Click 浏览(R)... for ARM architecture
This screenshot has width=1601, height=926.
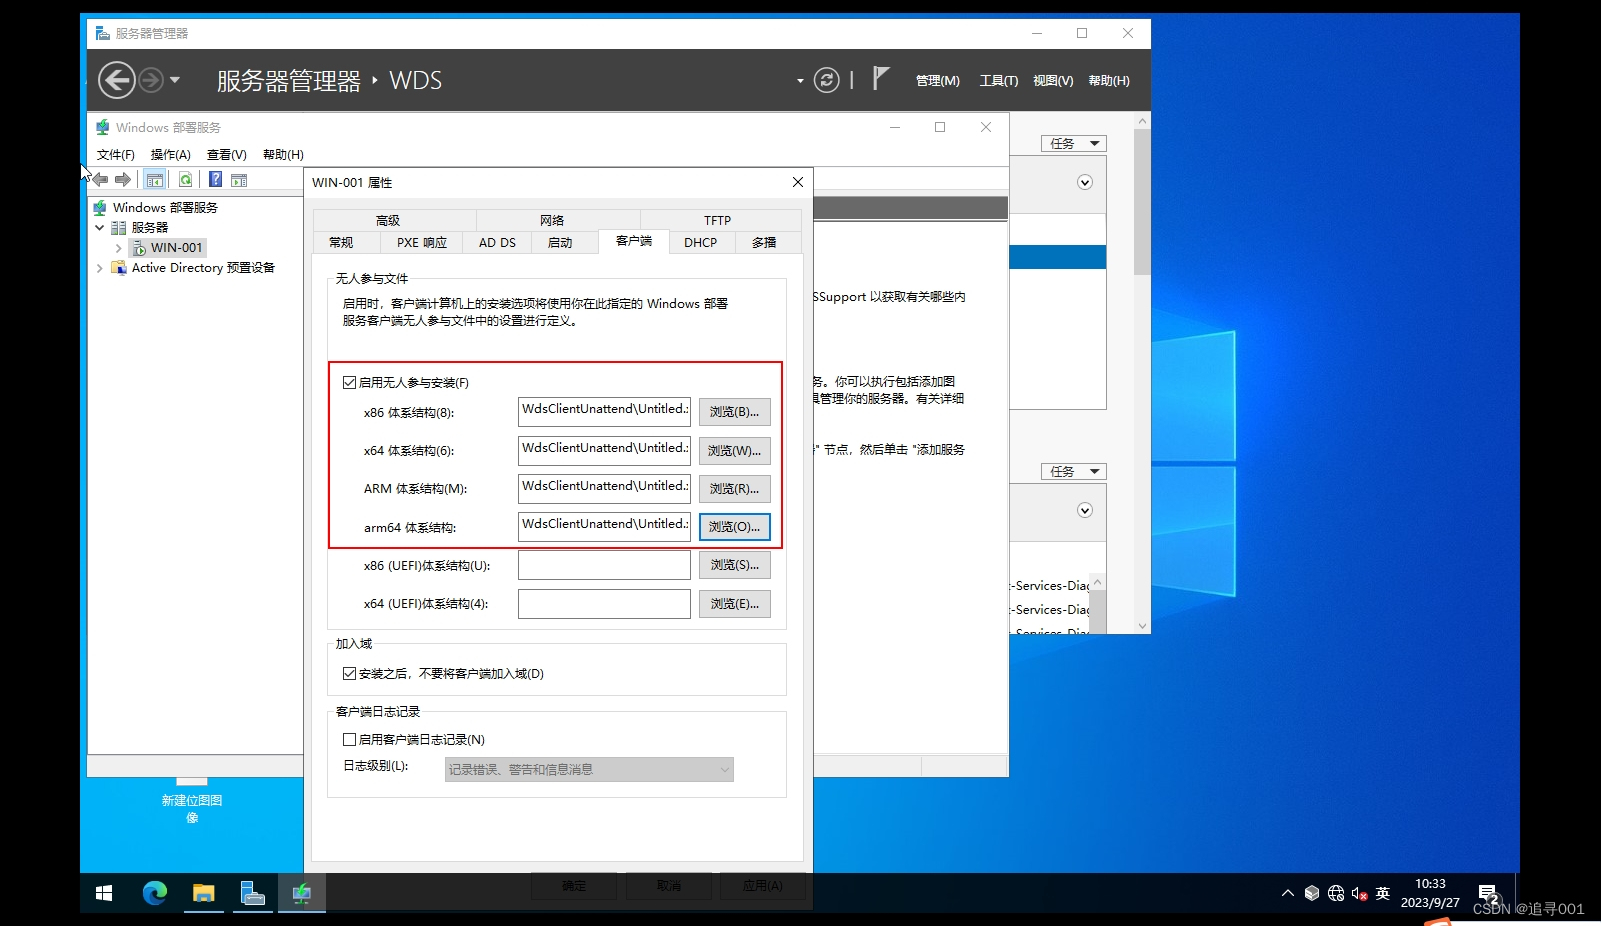pos(734,488)
